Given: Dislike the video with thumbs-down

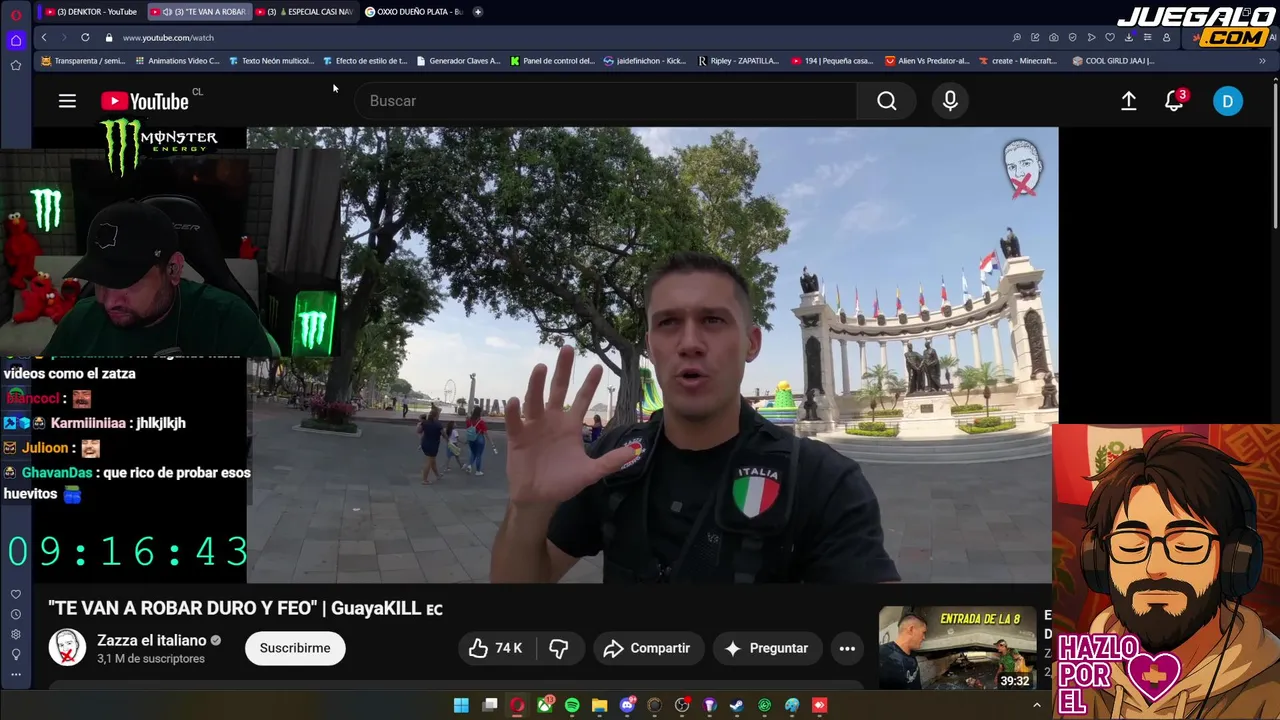Looking at the screenshot, I should [559, 648].
